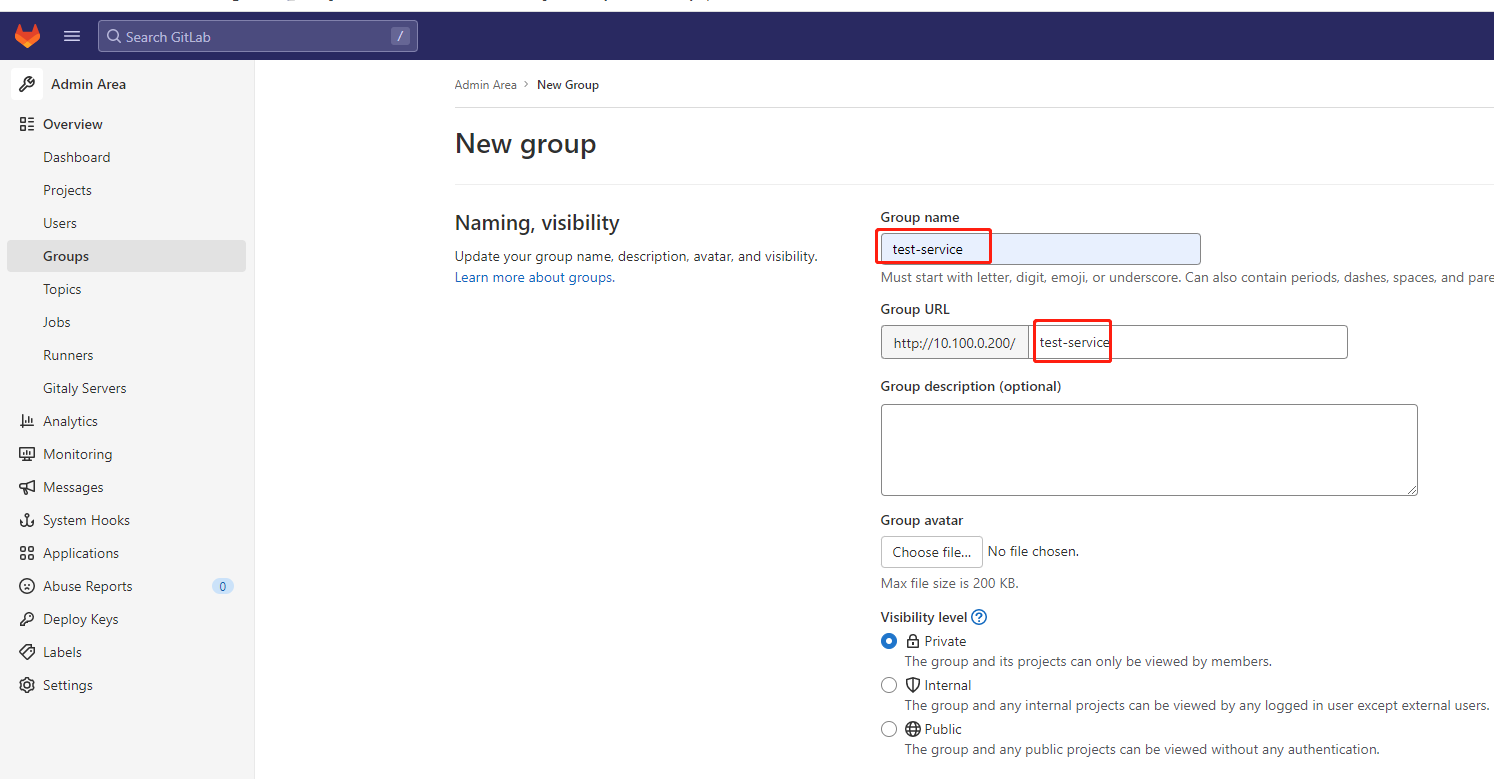Click the search magnifier icon
1494x779 pixels.
pos(114,37)
